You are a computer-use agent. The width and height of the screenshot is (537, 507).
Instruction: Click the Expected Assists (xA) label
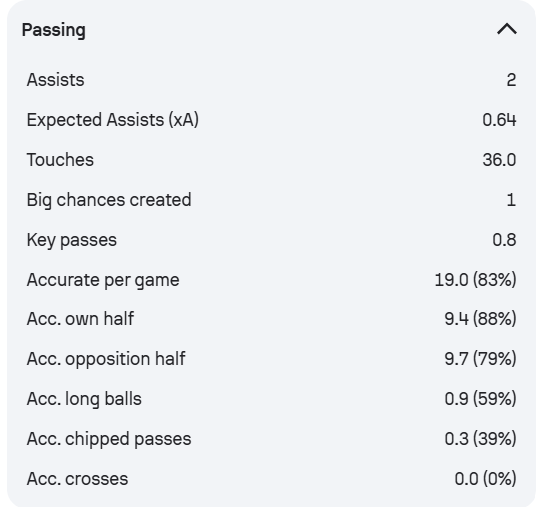pyautogui.click(x=113, y=120)
